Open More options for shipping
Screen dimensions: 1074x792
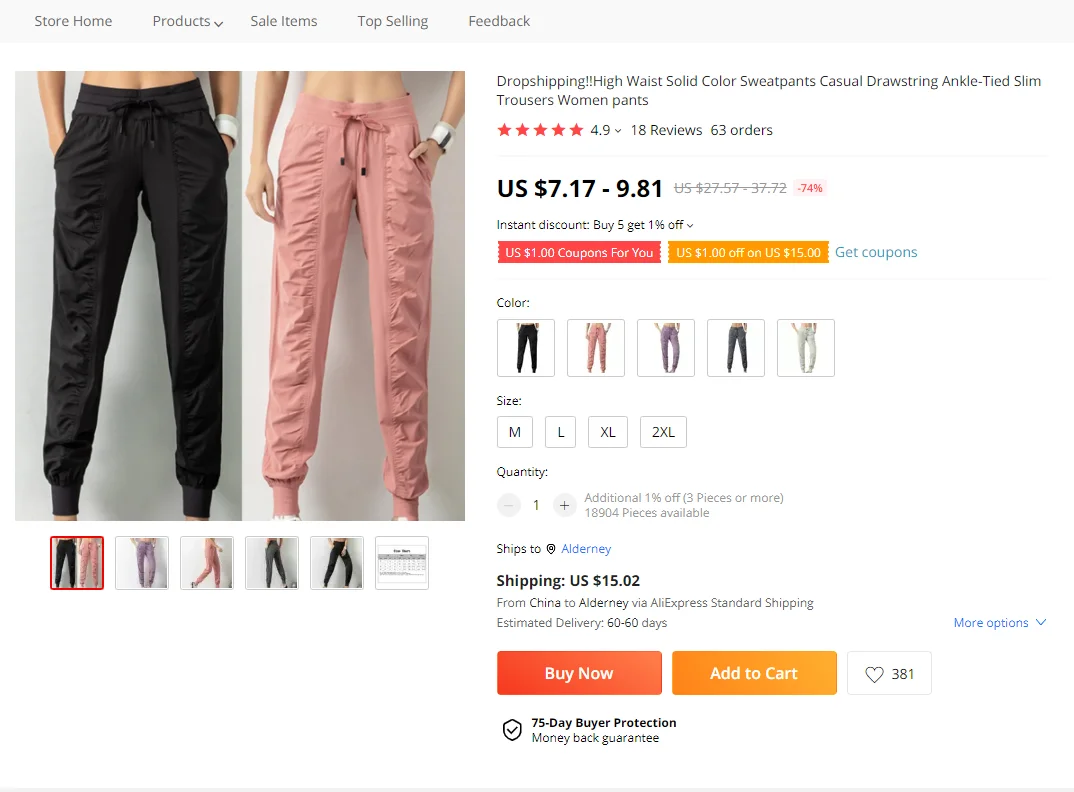(x=1000, y=623)
